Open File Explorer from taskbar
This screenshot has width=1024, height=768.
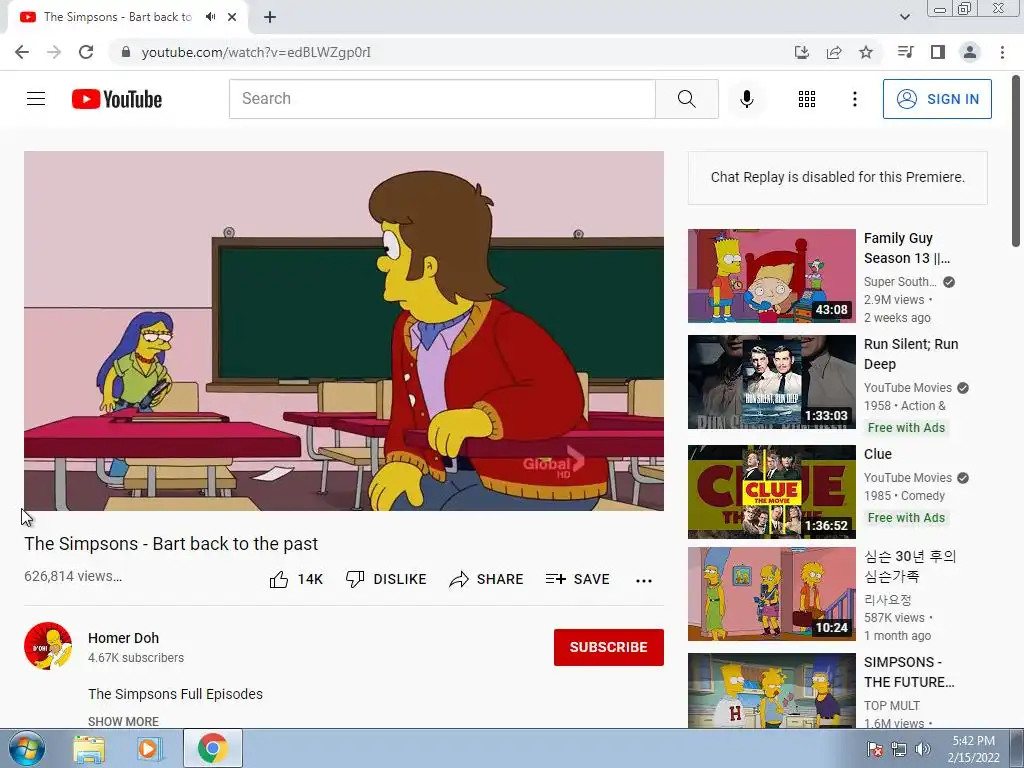click(x=89, y=748)
